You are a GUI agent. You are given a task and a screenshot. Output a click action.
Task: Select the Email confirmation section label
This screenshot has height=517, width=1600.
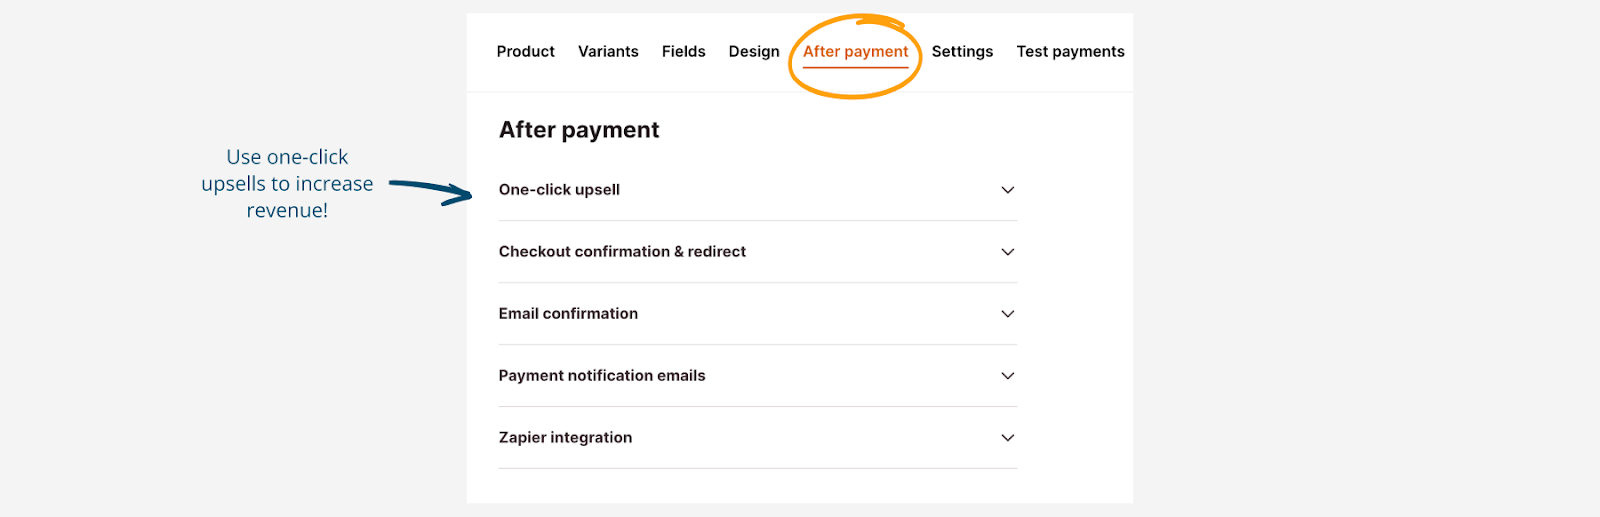coord(568,314)
